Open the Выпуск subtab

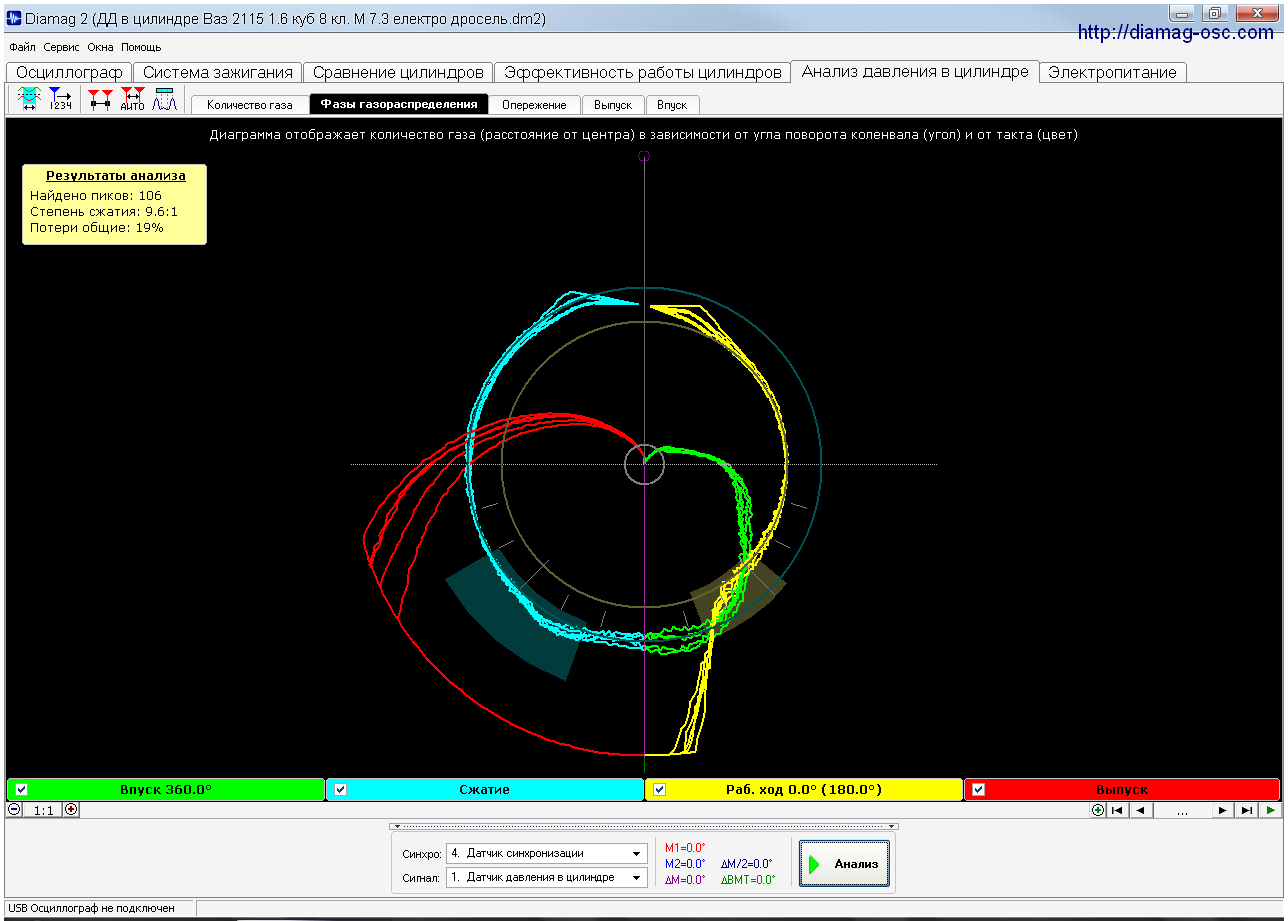tap(613, 105)
